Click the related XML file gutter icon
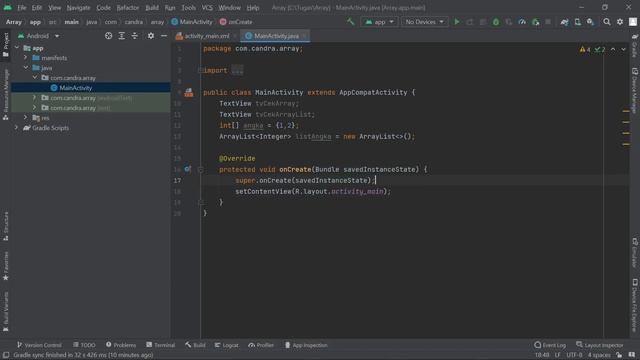The image size is (640, 360). (189, 93)
